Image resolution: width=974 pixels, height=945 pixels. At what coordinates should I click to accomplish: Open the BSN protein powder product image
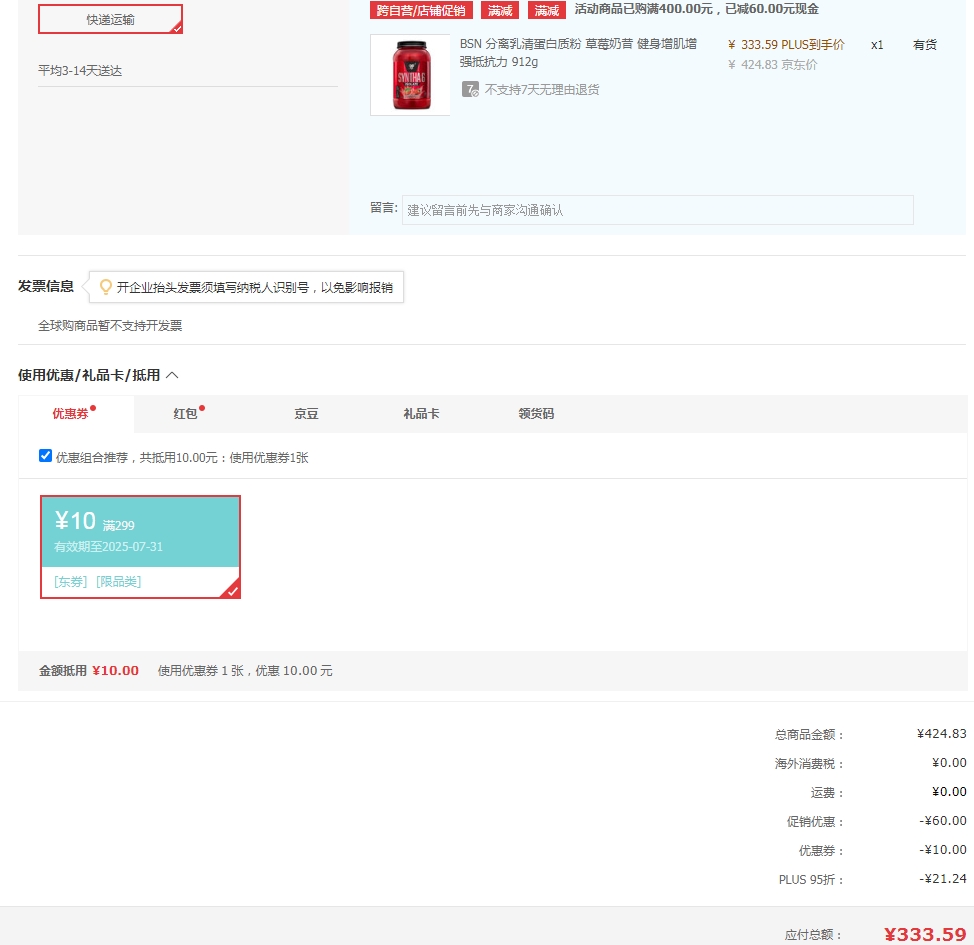410,75
